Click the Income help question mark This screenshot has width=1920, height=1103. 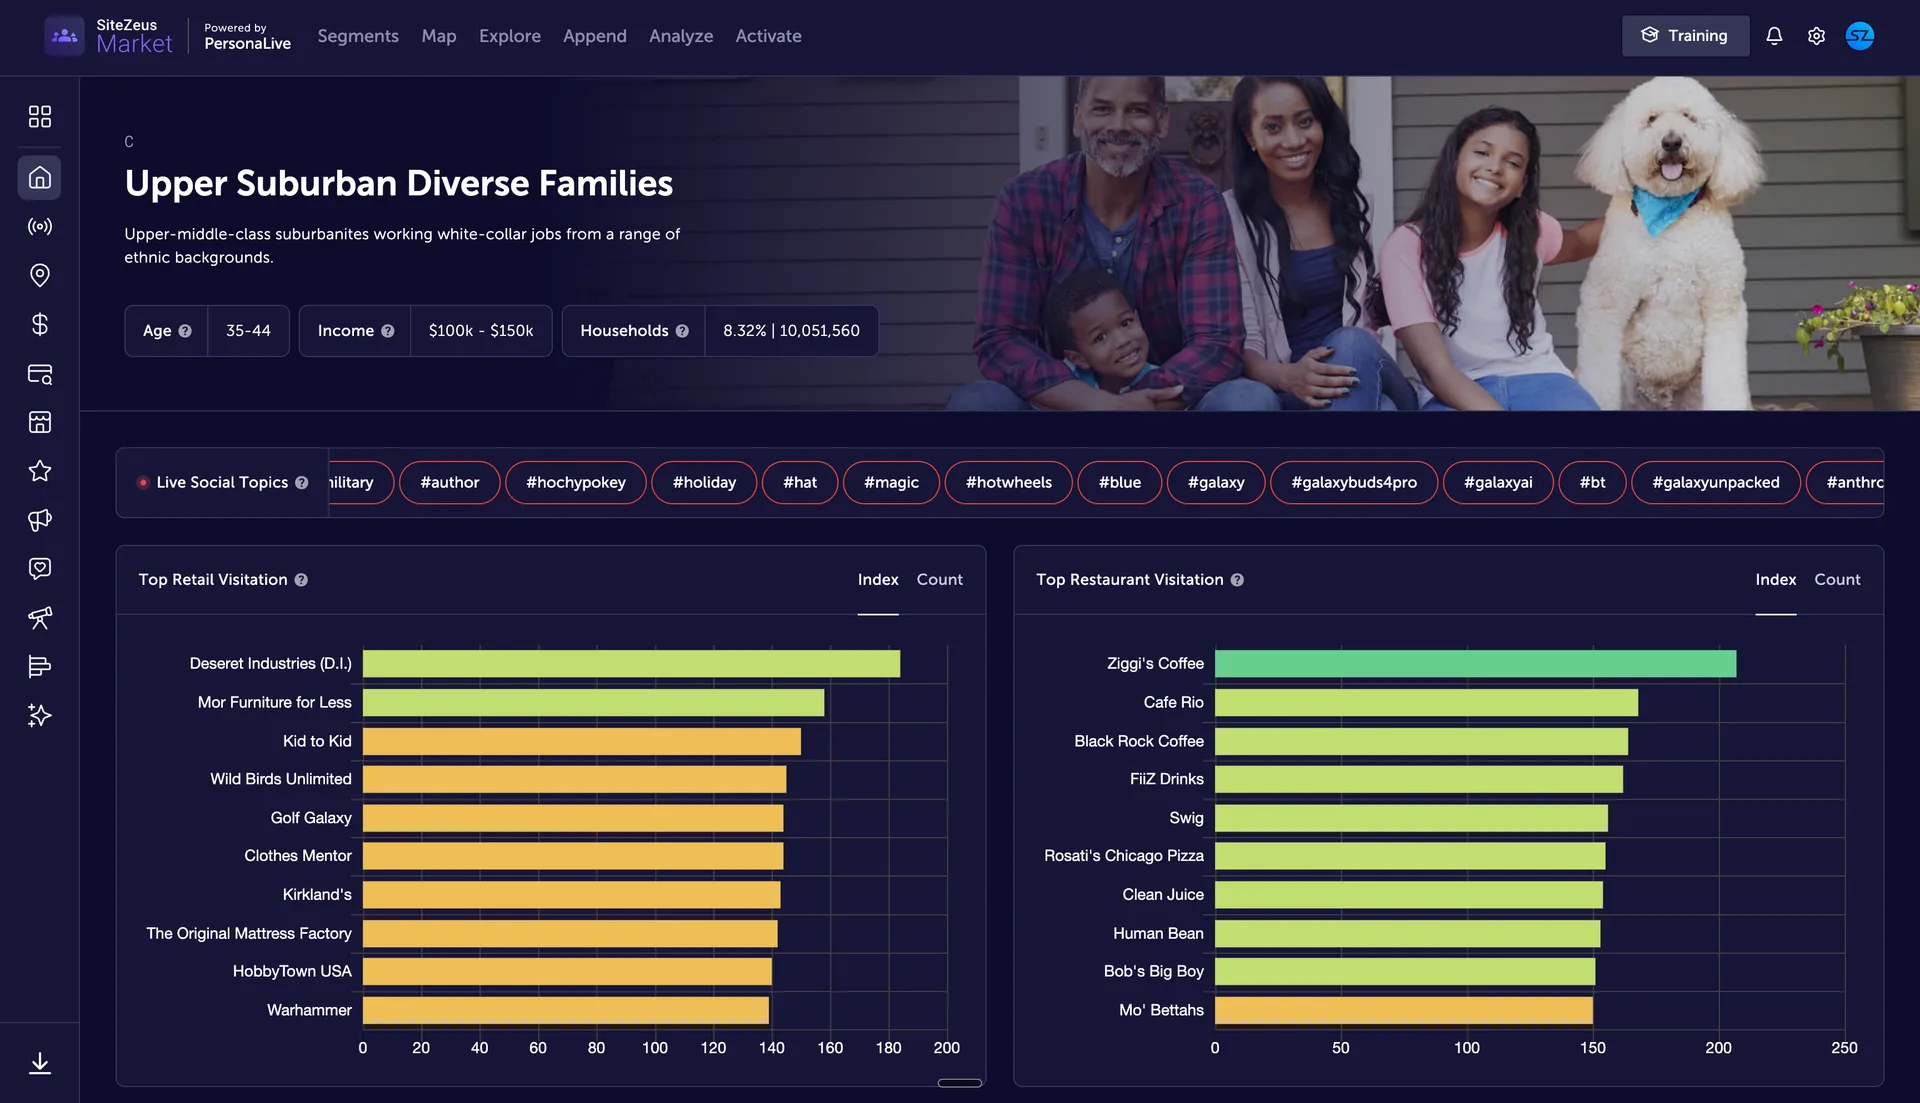388,331
